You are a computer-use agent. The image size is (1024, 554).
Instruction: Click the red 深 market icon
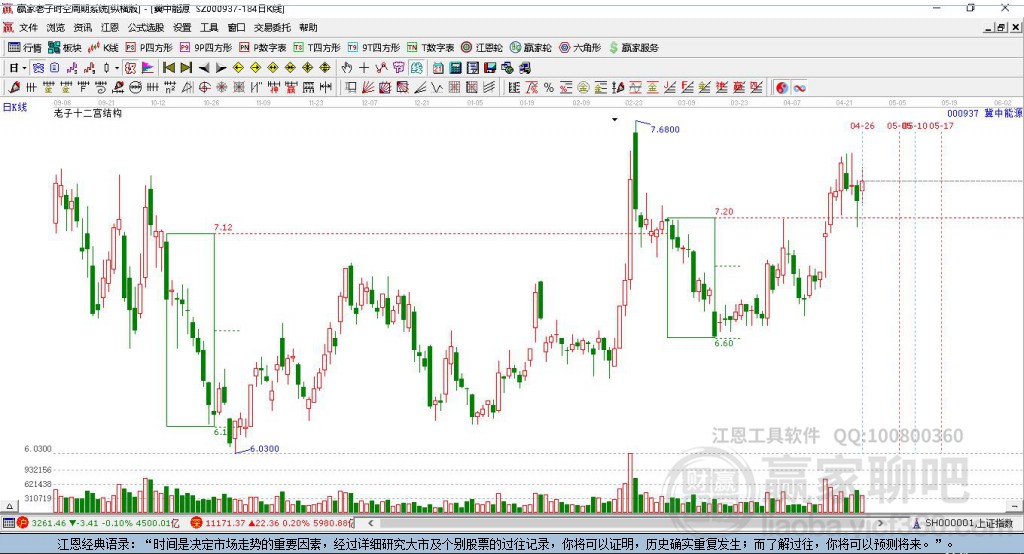[x=197, y=523]
